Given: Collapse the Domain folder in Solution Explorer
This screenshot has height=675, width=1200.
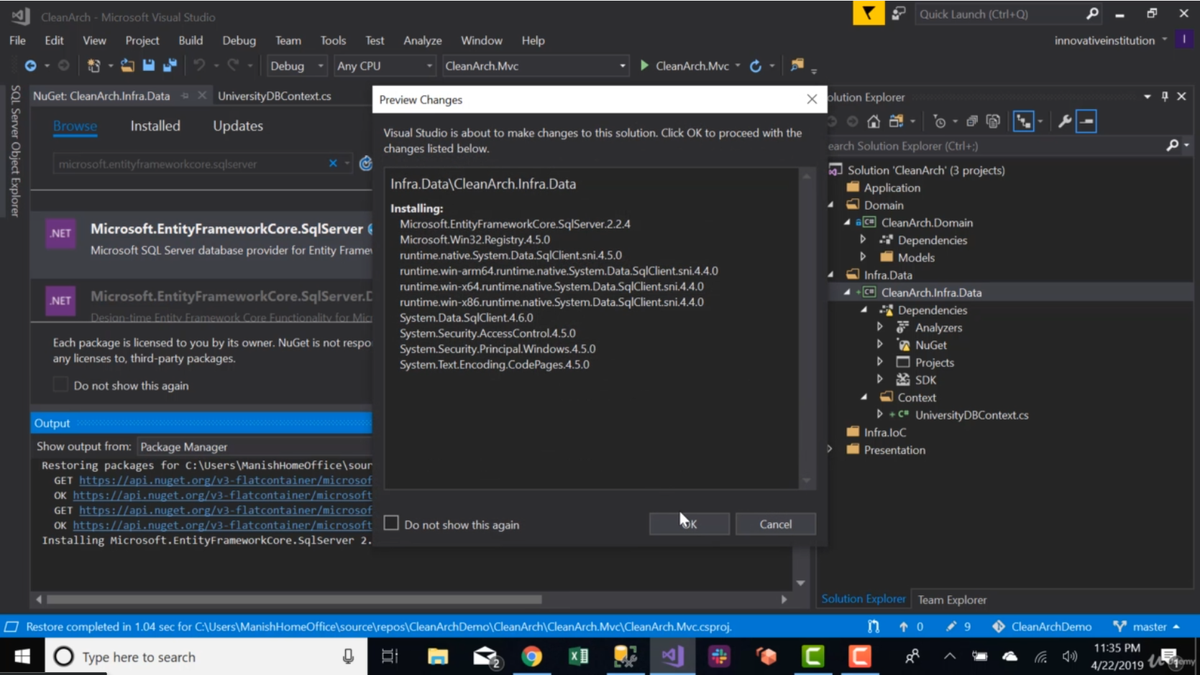Looking at the screenshot, I should tap(831, 205).
